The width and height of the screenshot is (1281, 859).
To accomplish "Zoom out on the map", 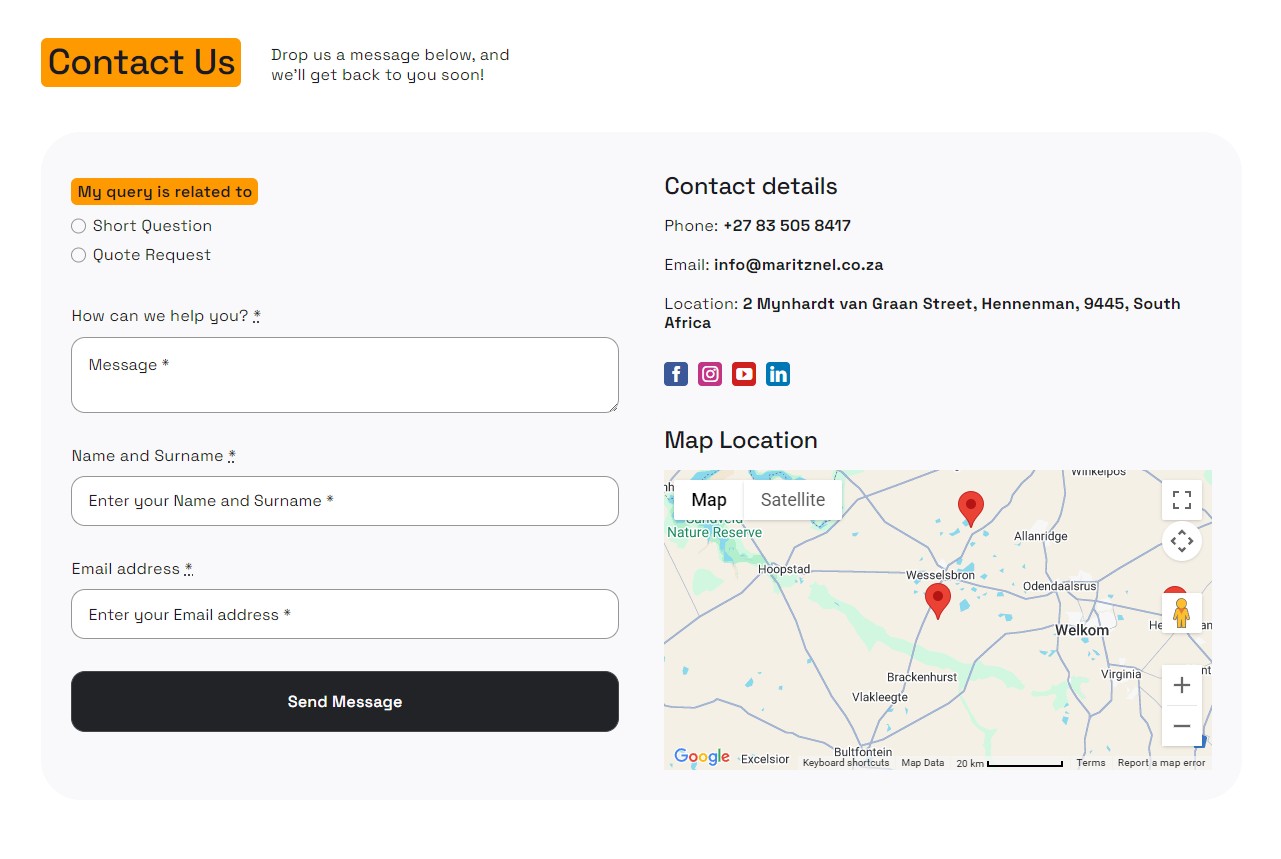I will pyautogui.click(x=1181, y=726).
